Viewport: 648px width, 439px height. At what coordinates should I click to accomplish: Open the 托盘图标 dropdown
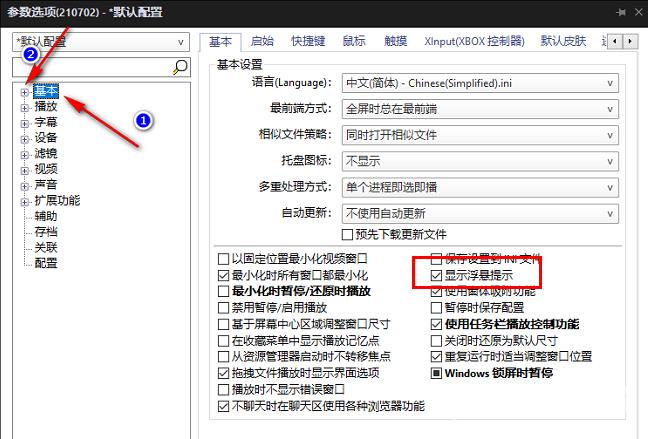tap(480, 160)
